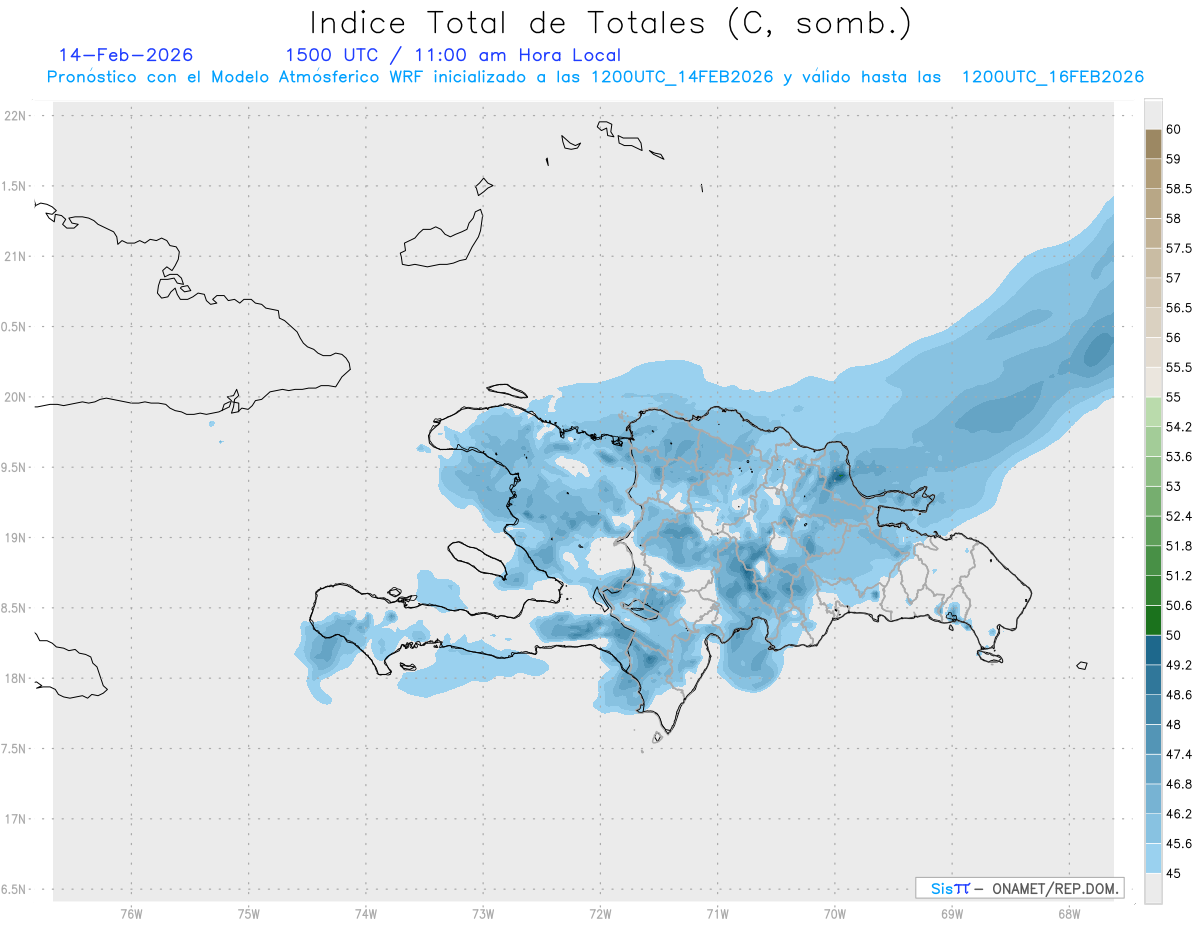The width and height of the screenshot is (1200, 927).
Task: Pick the dark brown swatch between 59 and 60
Action: pyautogui.click(x=1153, y=144)
